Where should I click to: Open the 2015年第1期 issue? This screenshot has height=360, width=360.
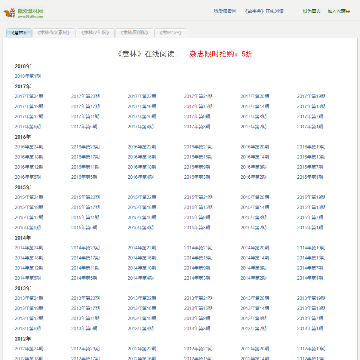click(310, 228)
